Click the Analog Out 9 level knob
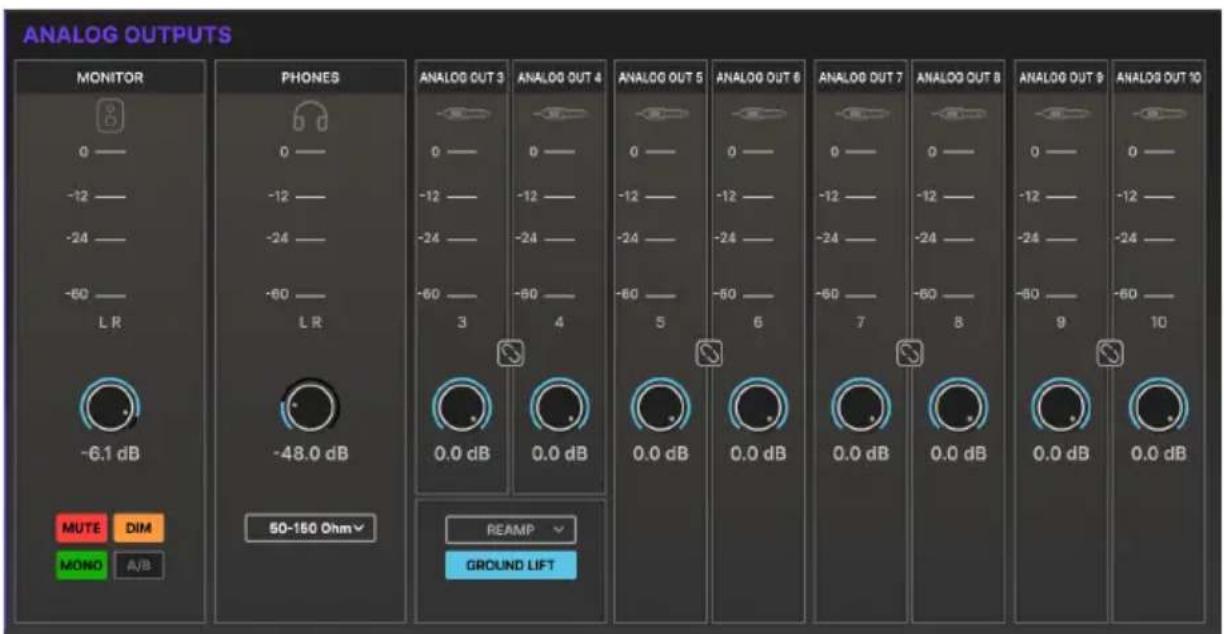This screenshot has height=634, width=1224. pos(1060,408)
